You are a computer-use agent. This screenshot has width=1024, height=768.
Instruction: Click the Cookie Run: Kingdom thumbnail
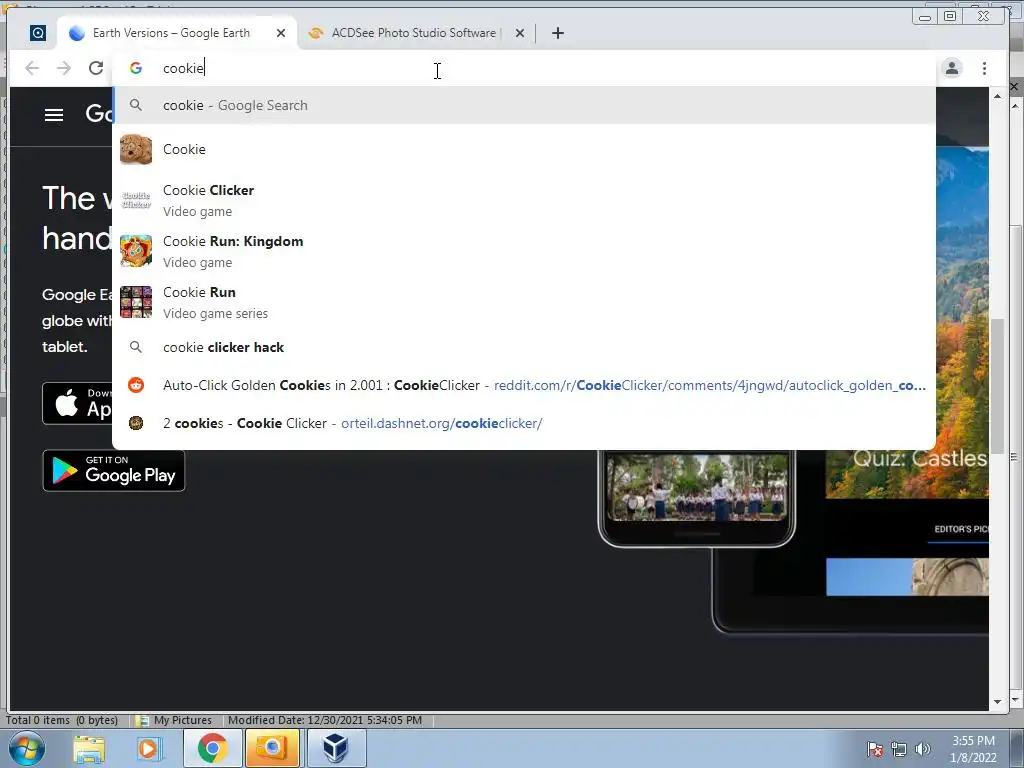[x=136, y=251]
